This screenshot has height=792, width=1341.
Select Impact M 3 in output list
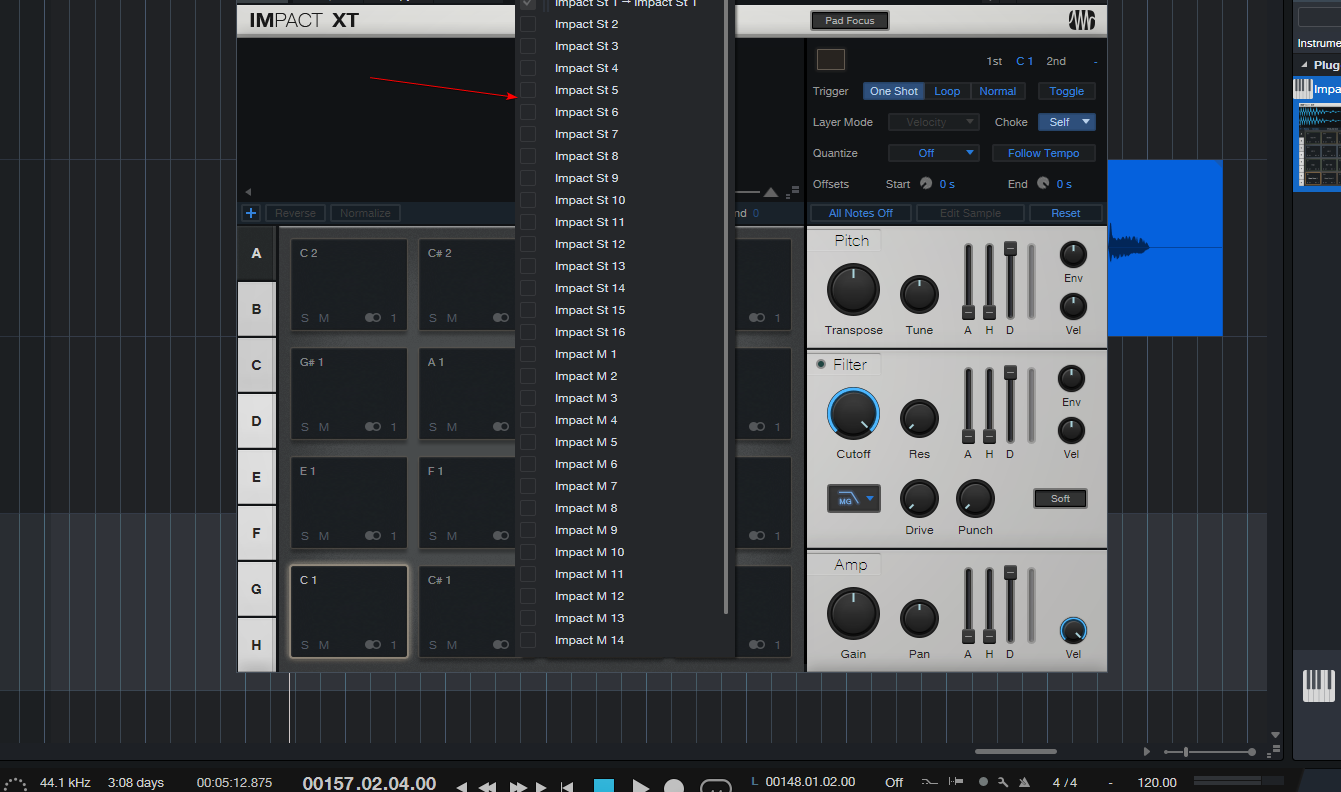[x=586, y=398]
